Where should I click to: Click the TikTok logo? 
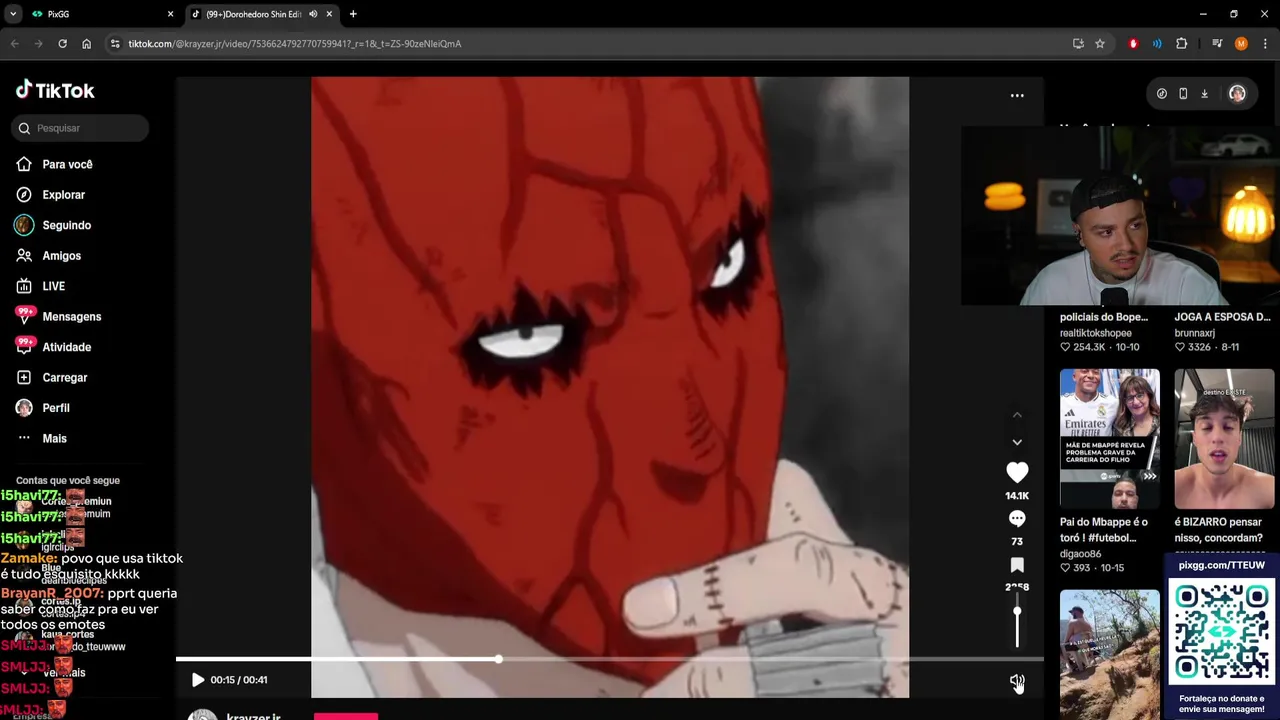tap(55, 90)
